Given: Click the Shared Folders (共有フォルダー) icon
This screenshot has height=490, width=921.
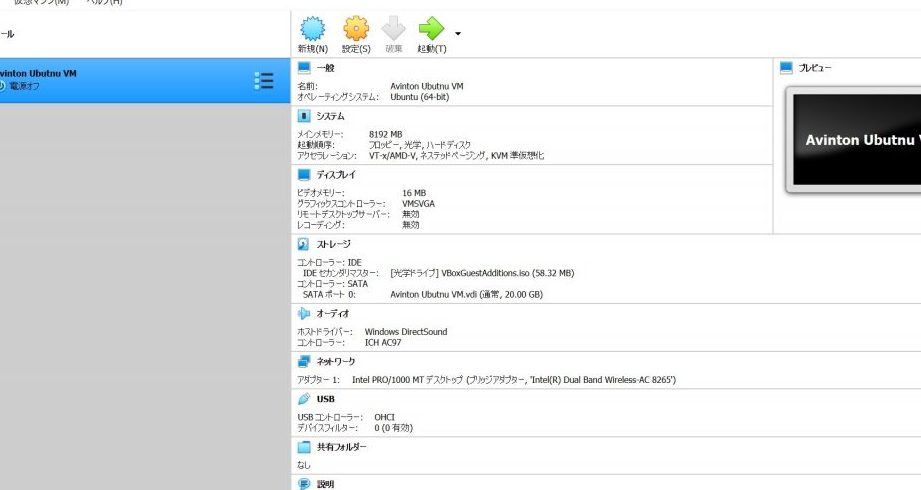Looking at the screenshot, I should tap(304, 447).
